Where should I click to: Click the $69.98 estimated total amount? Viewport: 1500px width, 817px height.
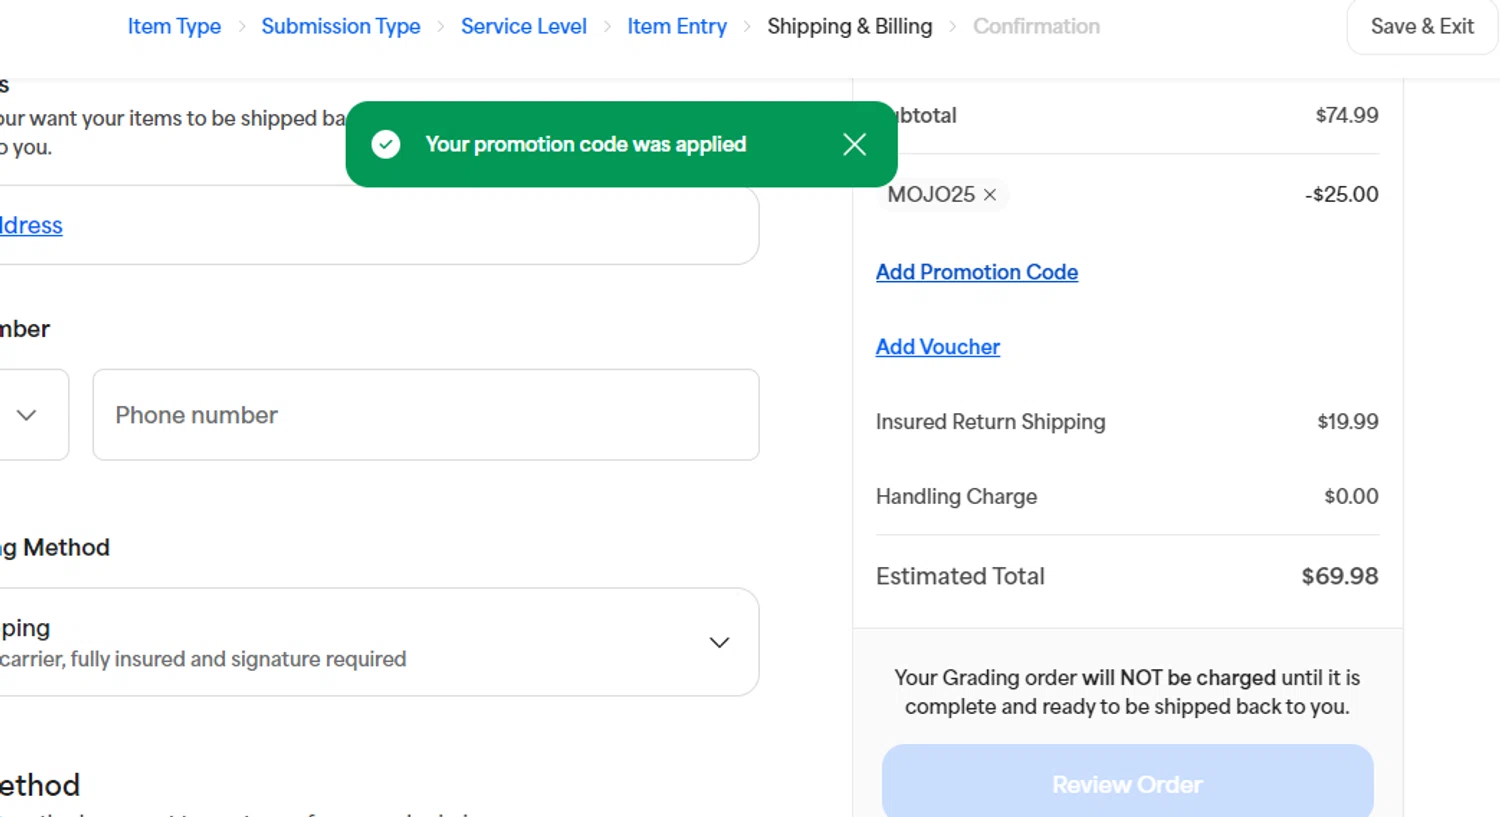coord(1339,576)
